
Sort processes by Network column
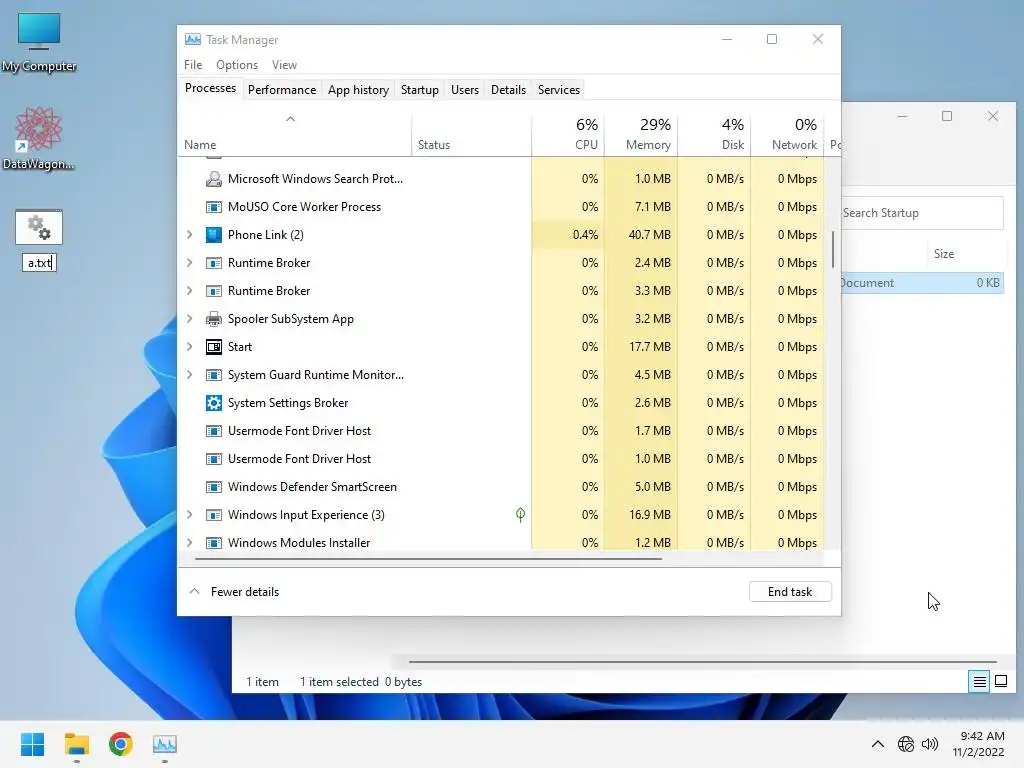point(788,134)
